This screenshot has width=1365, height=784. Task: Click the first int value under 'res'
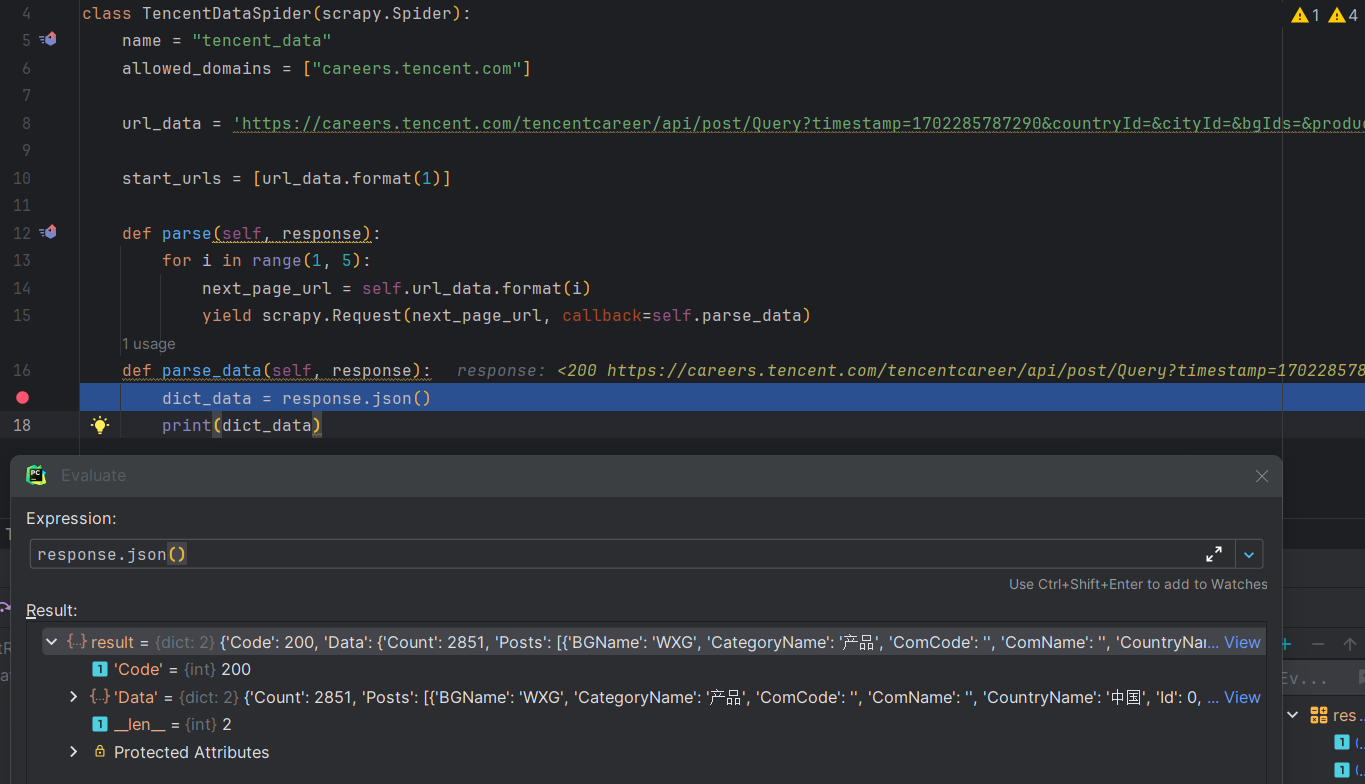1343,742
